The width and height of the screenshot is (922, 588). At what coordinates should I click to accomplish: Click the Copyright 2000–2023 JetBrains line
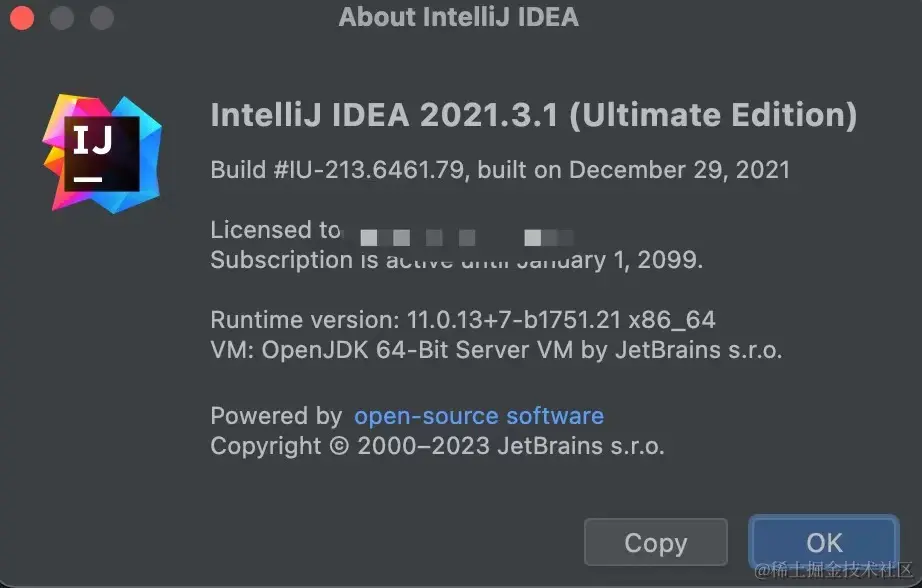click(437, 446)
